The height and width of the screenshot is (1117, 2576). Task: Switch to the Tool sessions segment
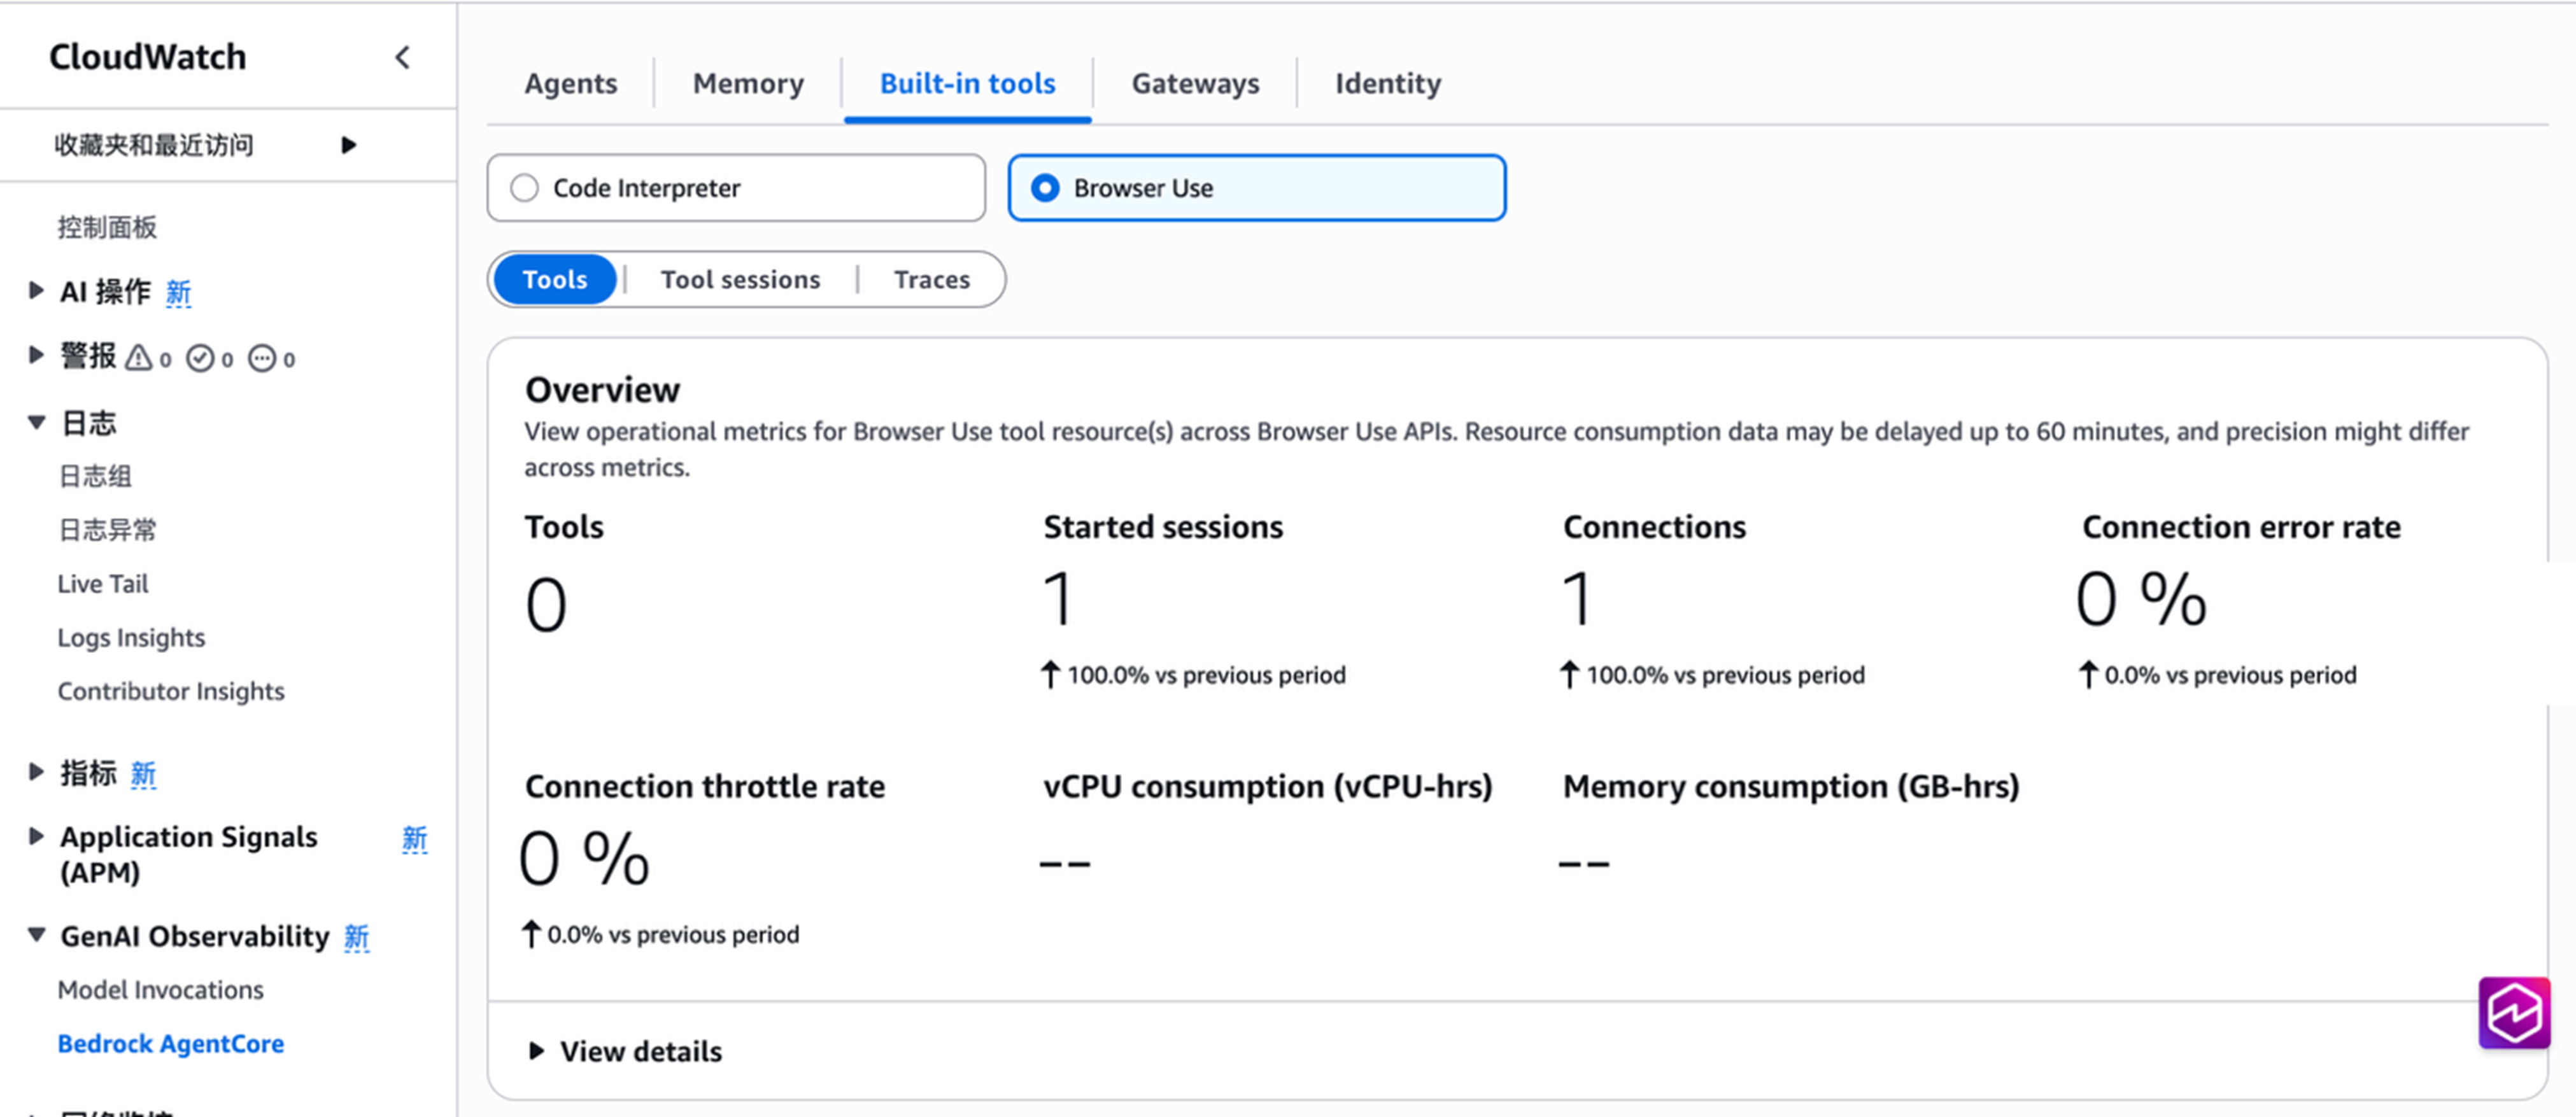(x=740, y=279)
